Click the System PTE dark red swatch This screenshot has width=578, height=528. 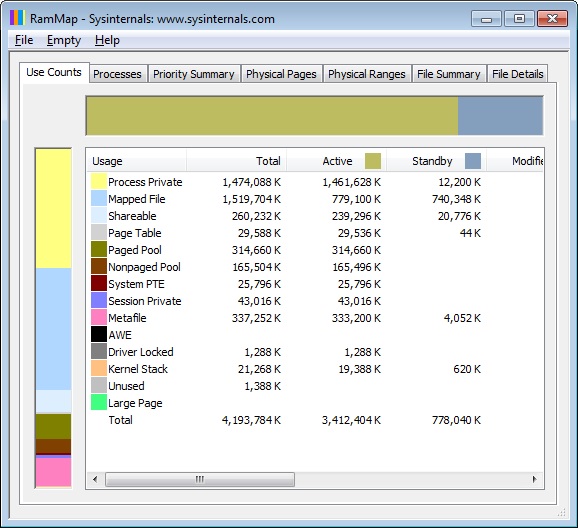coord(99,284)
